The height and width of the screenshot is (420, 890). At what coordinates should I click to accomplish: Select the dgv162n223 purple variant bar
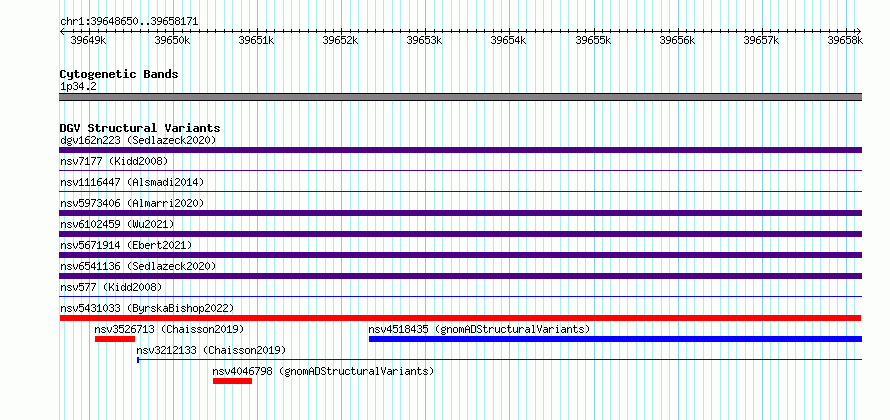(460, 150)
